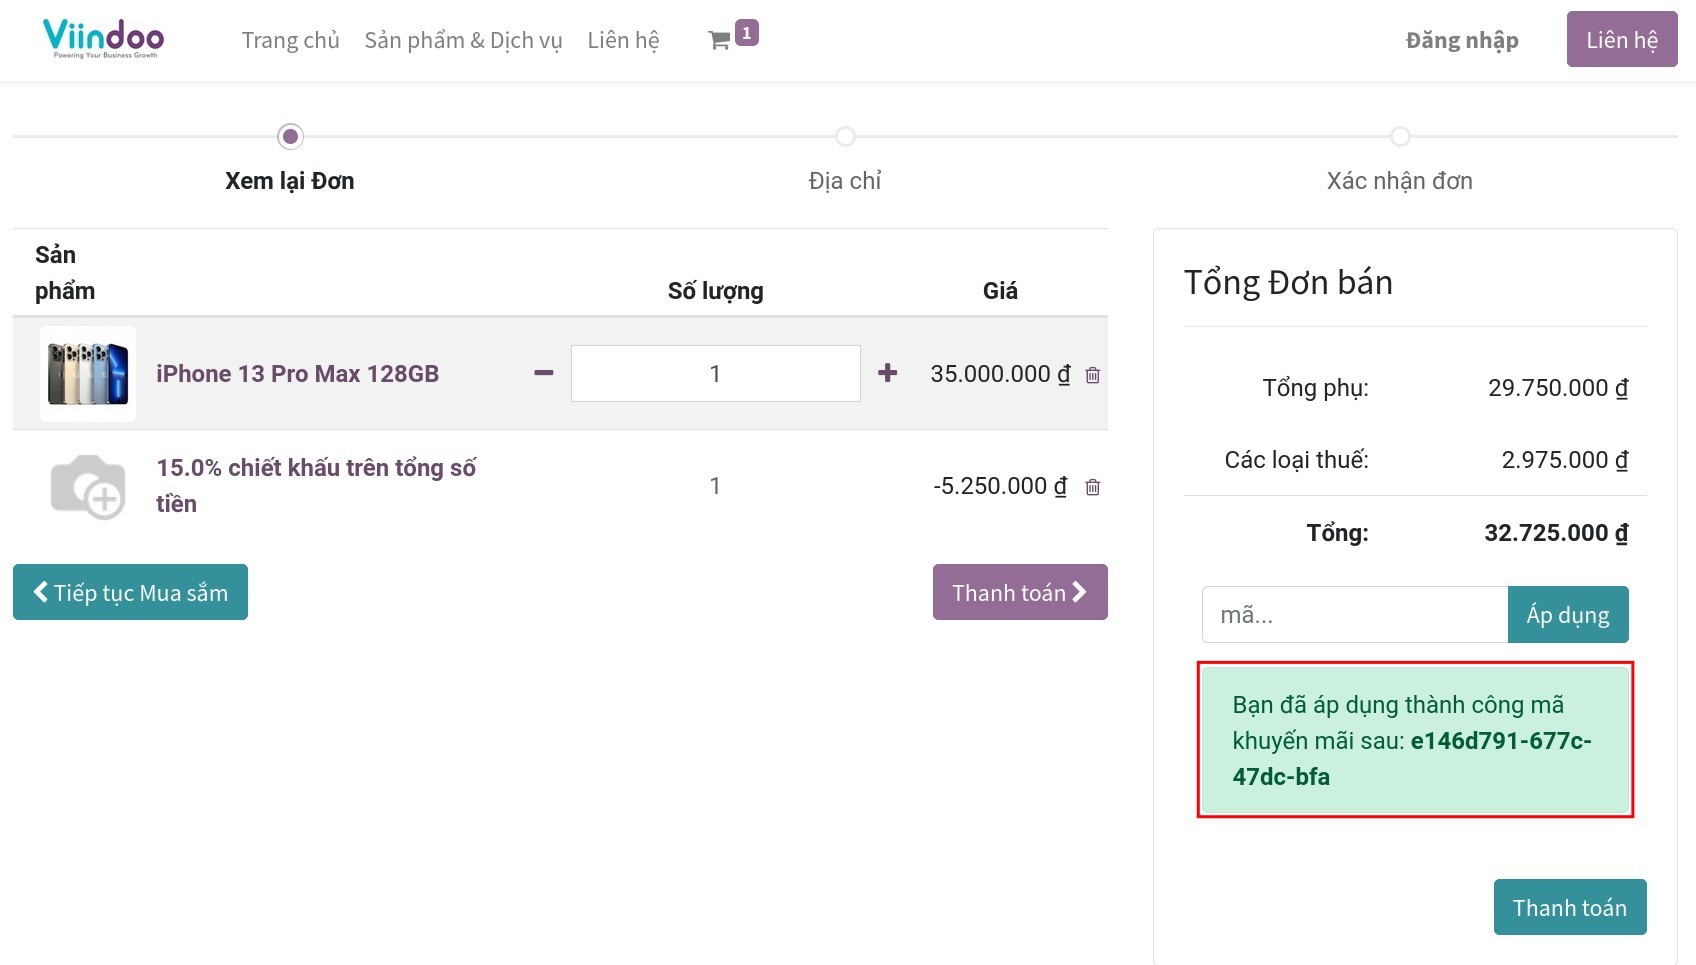Image resolution: width=1696 pixels, height=965 pixels.
Task: Go to the Địa chỉ step
Action: [845, 136]
